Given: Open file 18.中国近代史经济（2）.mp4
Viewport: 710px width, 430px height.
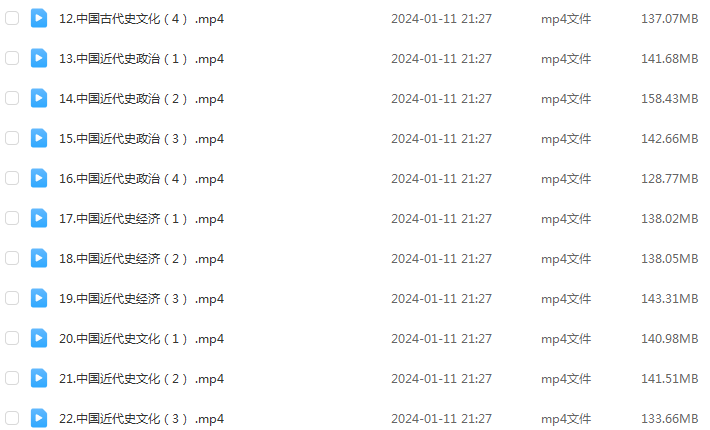Looking at the screenshot, I should [x=141, y=259].
